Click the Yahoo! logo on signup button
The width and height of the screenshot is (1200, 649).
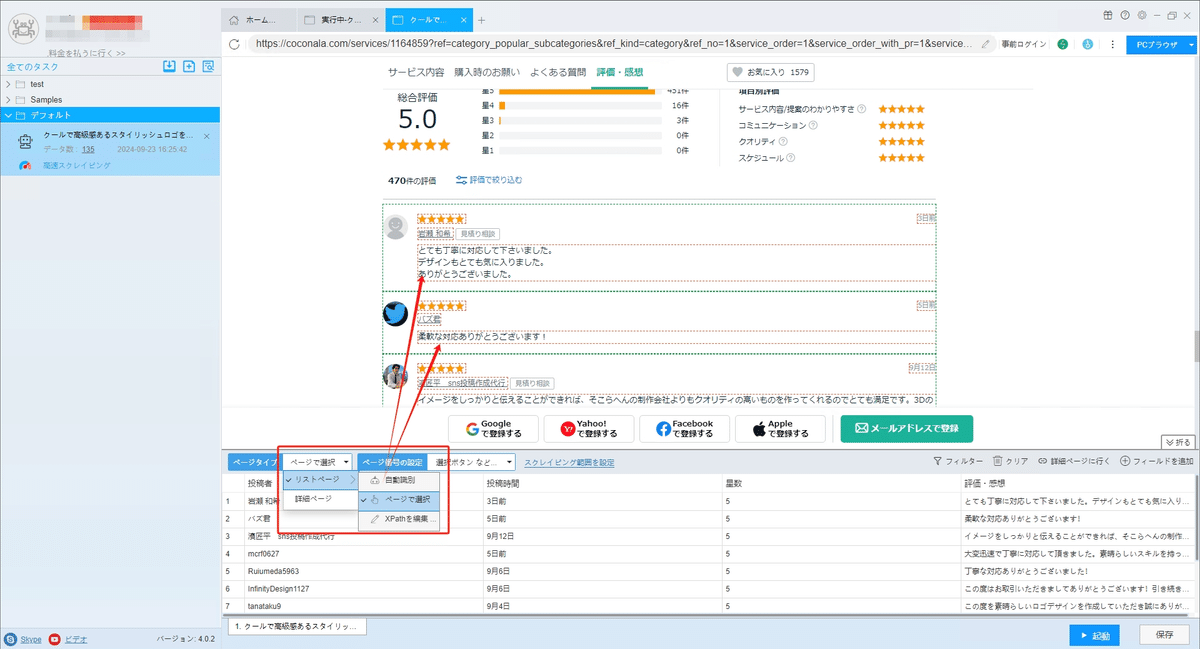[568, 429]
